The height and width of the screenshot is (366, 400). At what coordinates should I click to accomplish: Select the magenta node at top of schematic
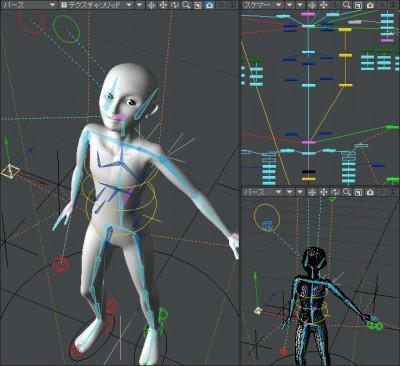pos(308,14)
